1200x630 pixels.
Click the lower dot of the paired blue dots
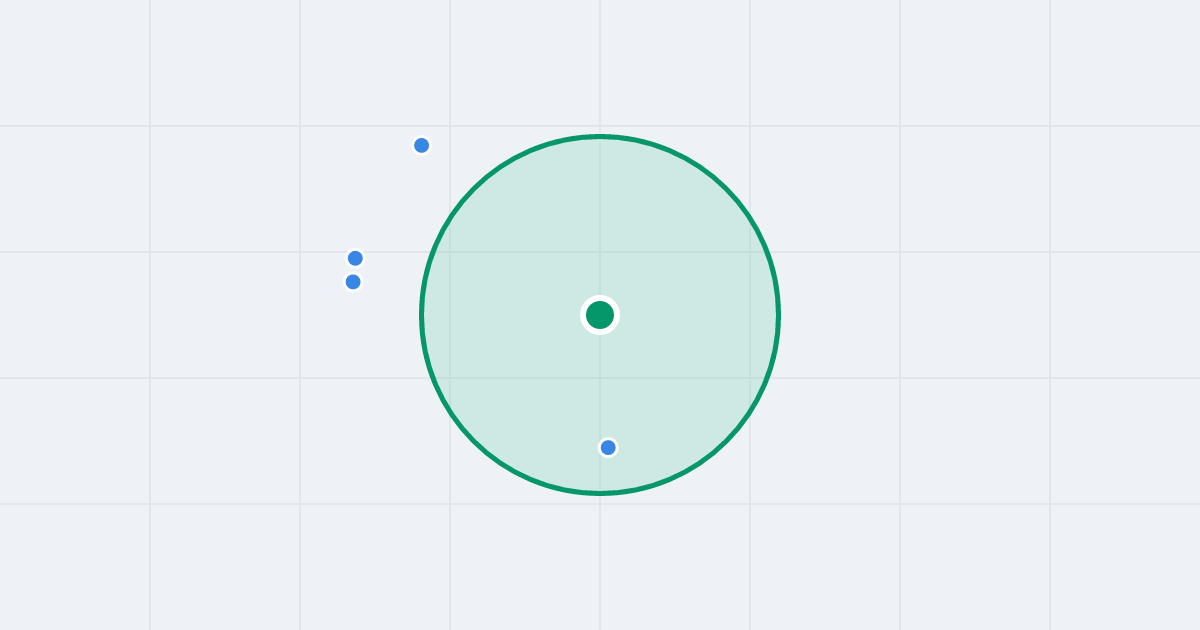click(353, 282)
